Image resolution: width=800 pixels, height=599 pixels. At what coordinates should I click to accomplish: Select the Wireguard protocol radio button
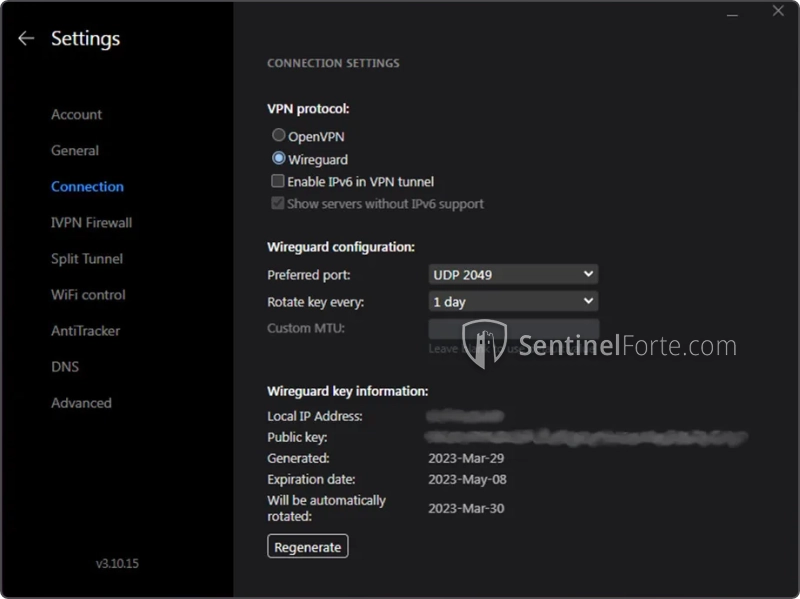278,158
